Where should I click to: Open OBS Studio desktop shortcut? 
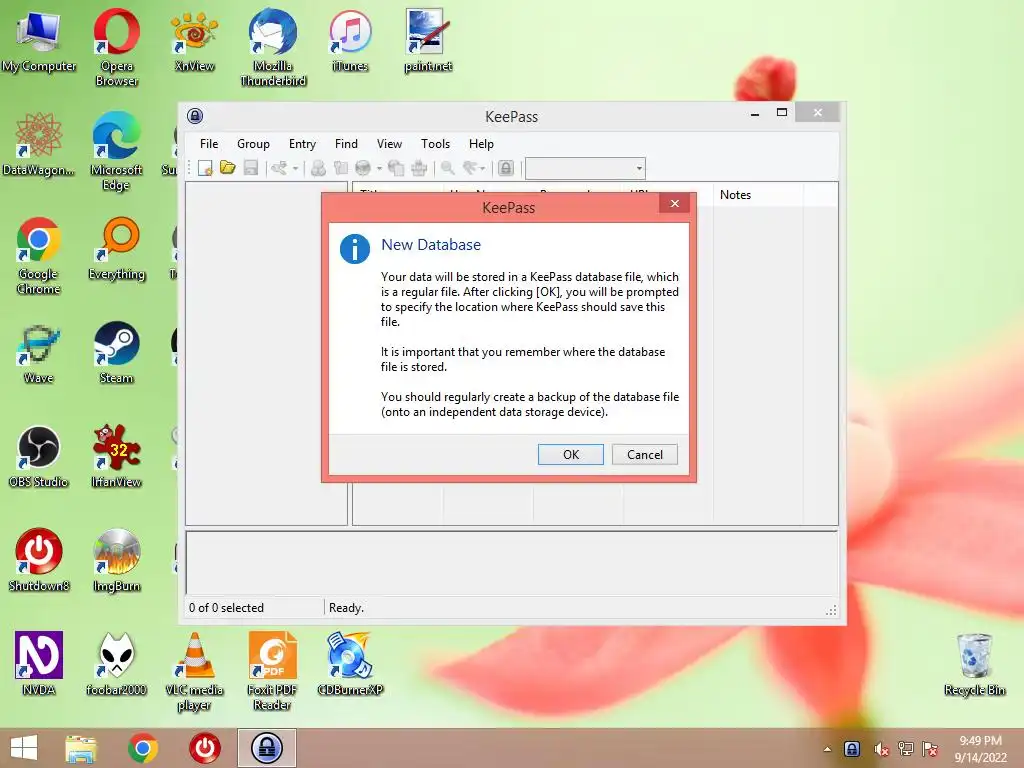click(39, 456)
